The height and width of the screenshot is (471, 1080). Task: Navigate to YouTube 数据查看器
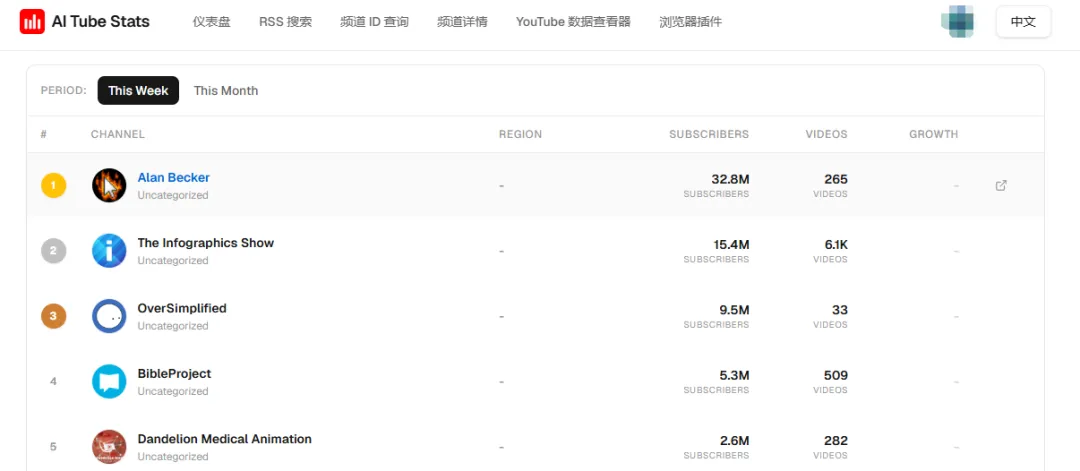coord(573,21)
